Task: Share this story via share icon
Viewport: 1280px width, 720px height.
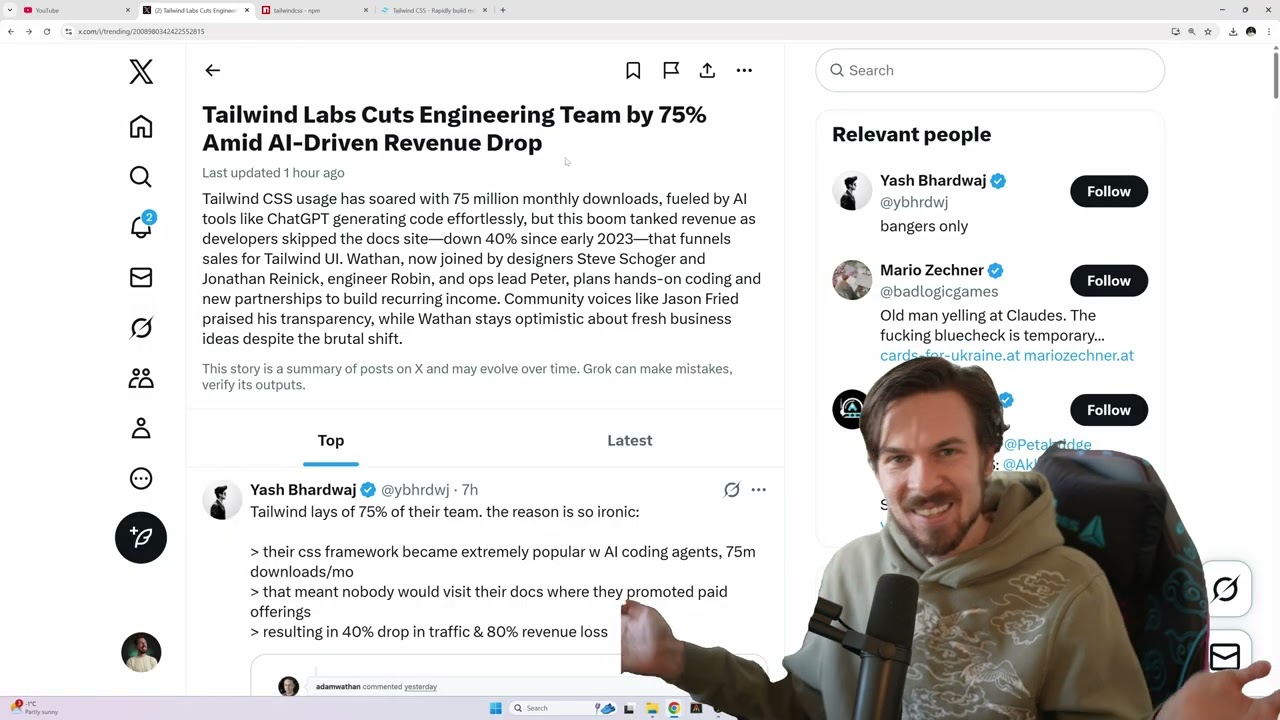Action: pos(707,70)
